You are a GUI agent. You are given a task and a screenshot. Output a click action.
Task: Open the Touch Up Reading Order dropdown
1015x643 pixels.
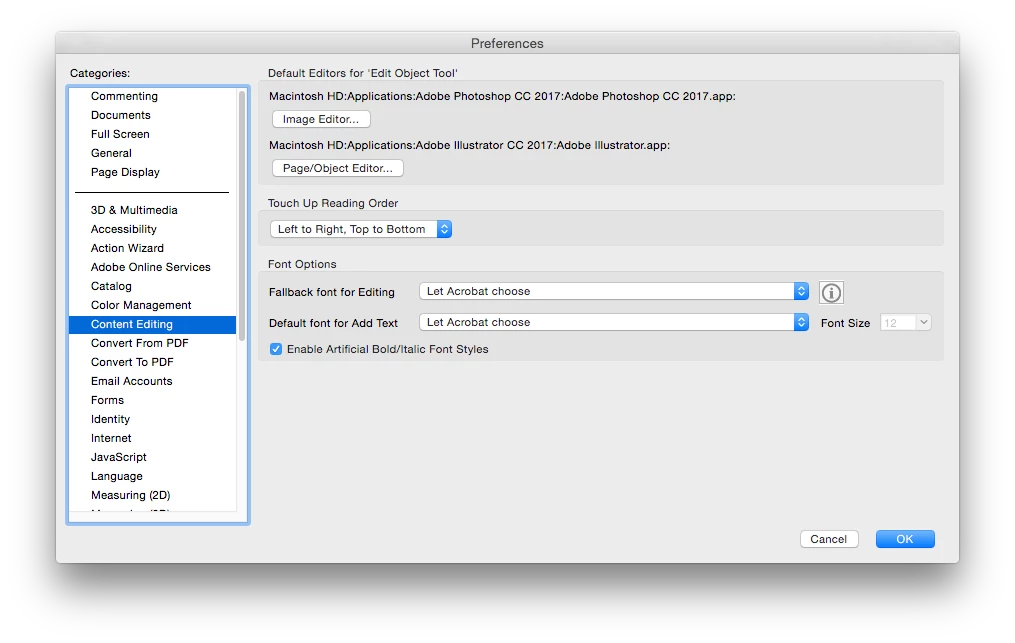[x=361, y=229]
